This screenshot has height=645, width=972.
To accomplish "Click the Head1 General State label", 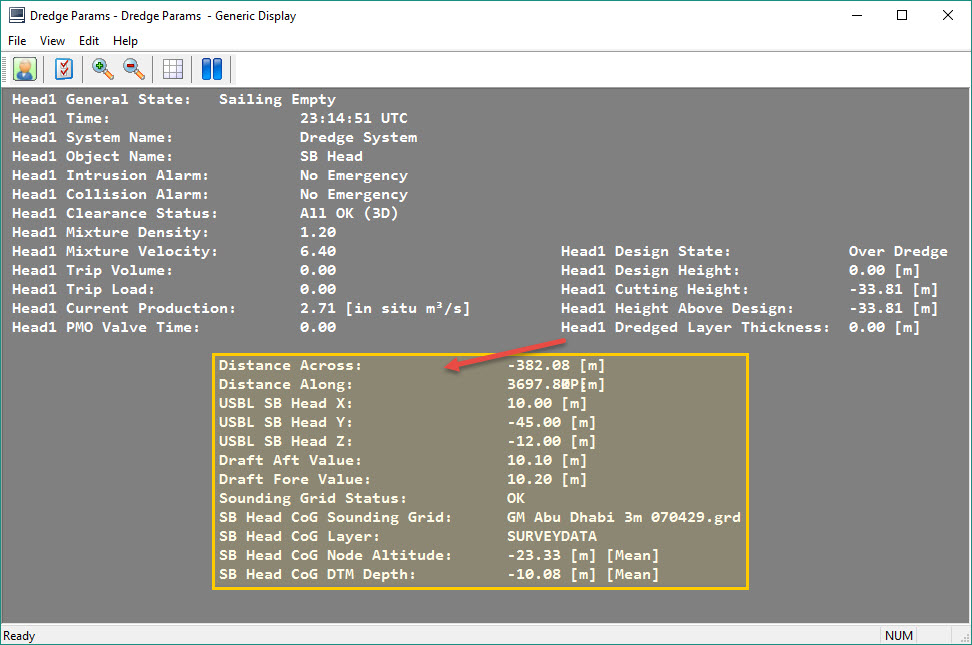I will (100, 100).
